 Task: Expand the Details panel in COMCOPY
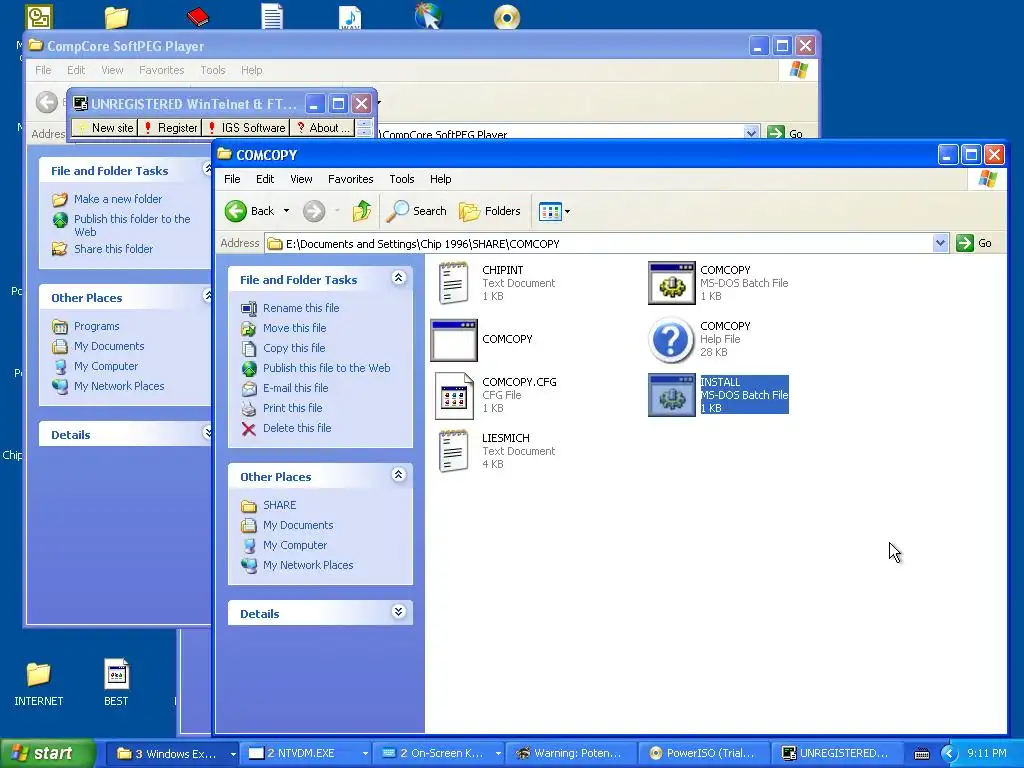(x=398, y=612)
